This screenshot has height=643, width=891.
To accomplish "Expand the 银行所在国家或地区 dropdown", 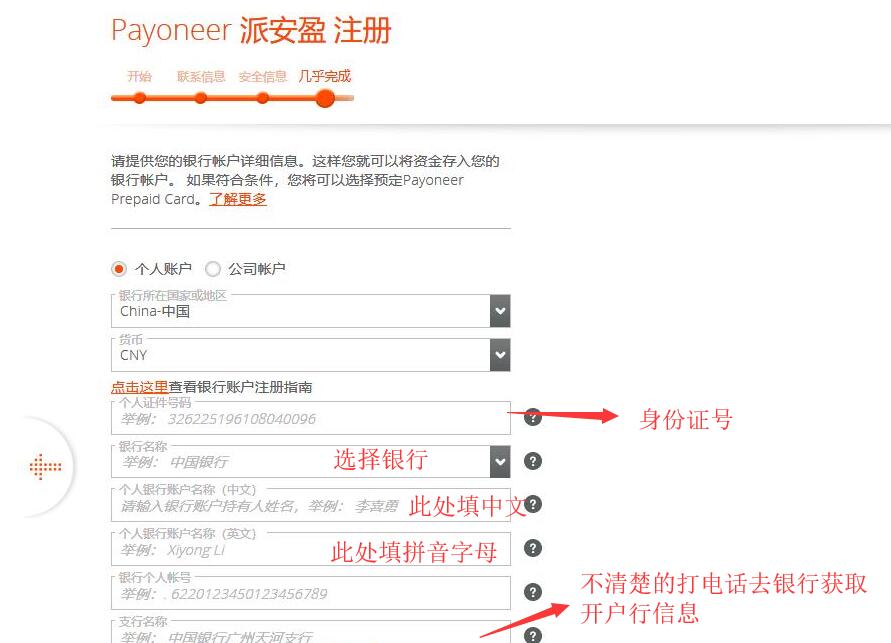I will [x=500, y=311].
